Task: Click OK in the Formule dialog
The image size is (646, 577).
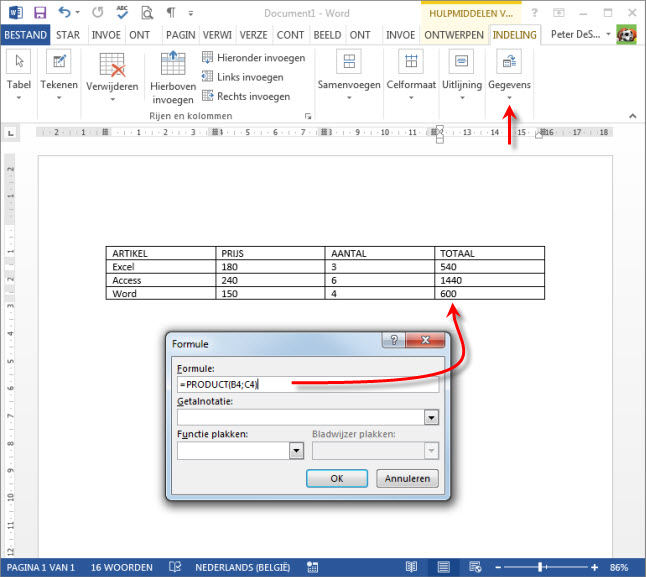Action: pos(337,479)
